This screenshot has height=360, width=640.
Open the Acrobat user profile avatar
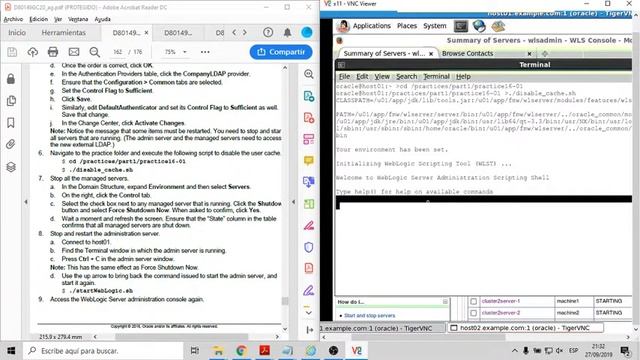pyautogui.click(x=307, y=32)
